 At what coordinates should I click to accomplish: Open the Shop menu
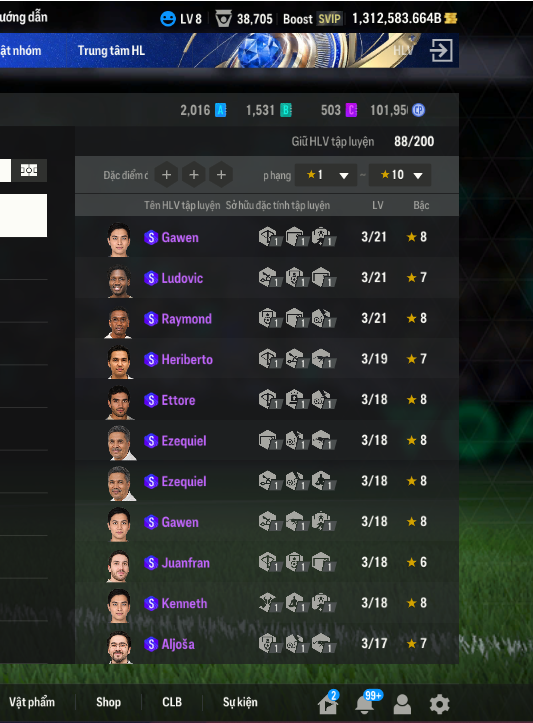tap(108, 702)
